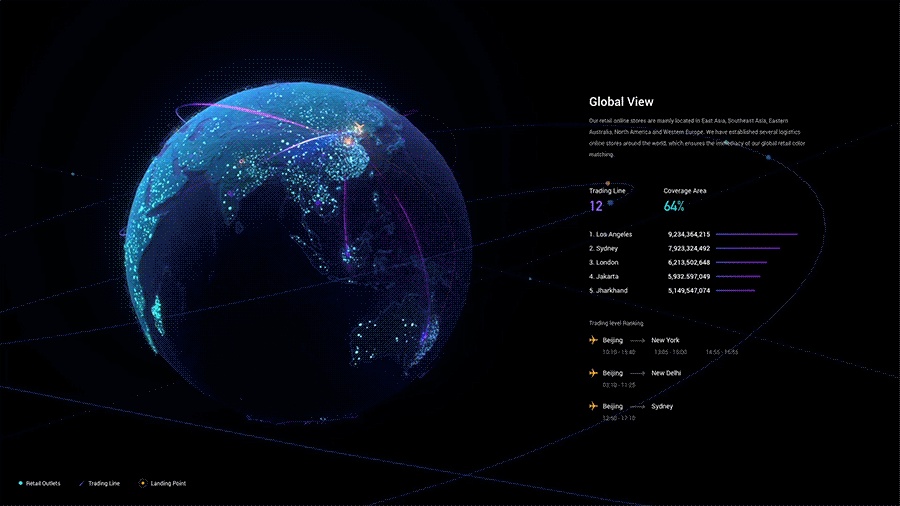Click the Trading level Ranking heading
This screenshot has height=506, width=900.
[x=616, y=323]
